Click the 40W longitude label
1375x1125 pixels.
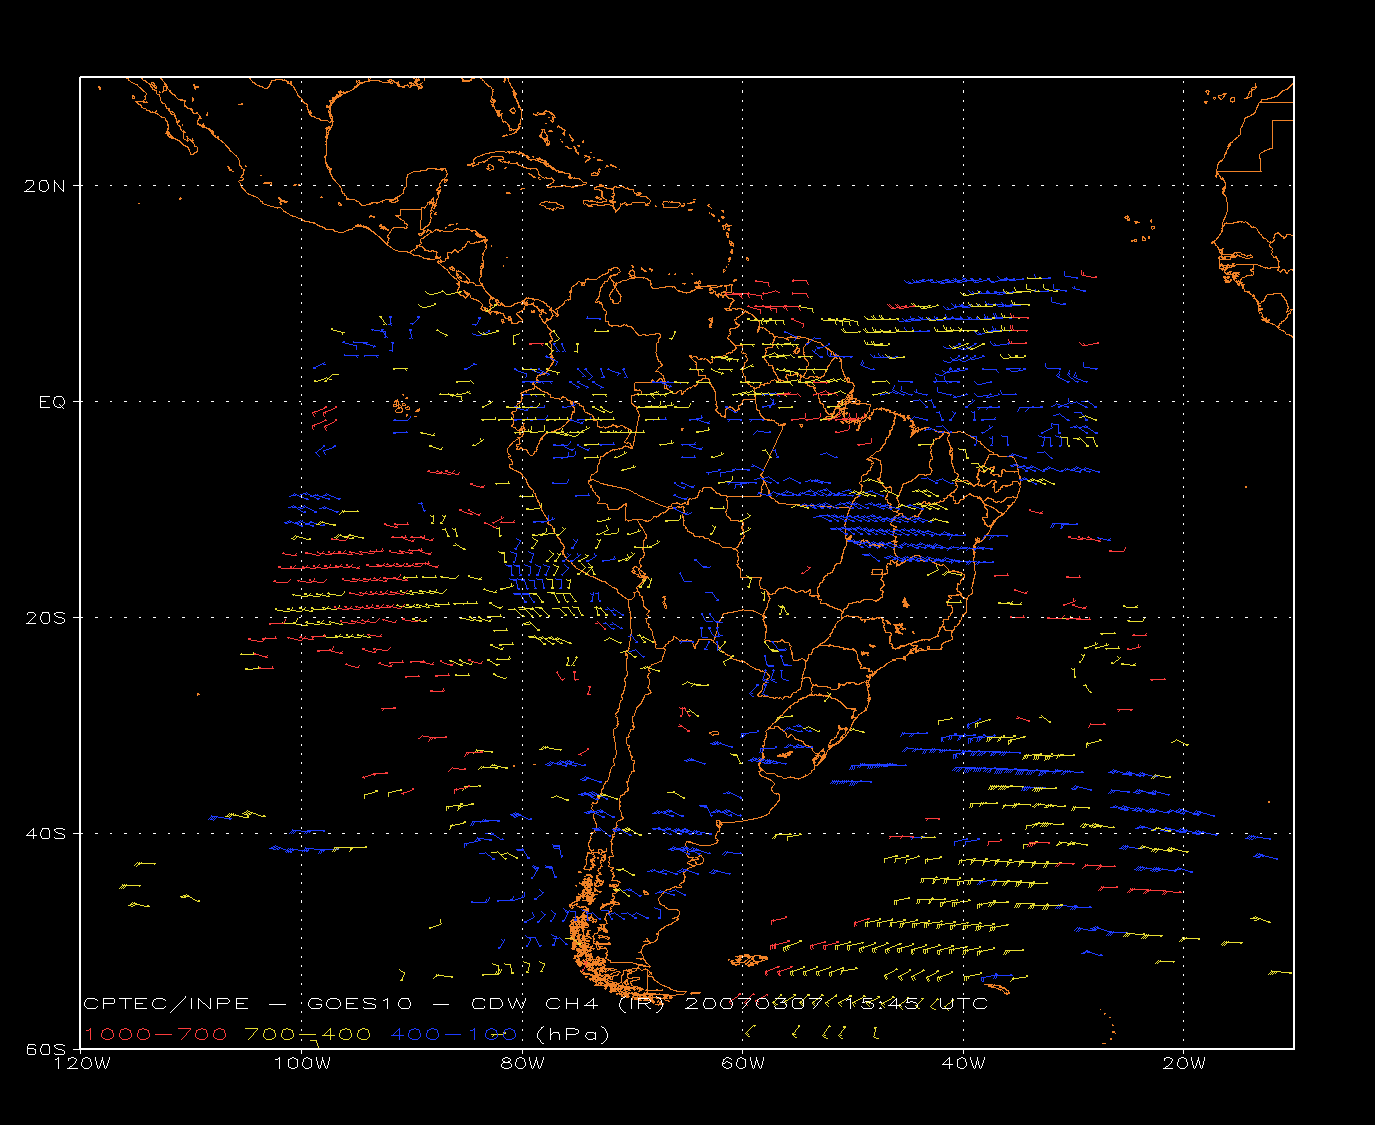point(963,1064)
